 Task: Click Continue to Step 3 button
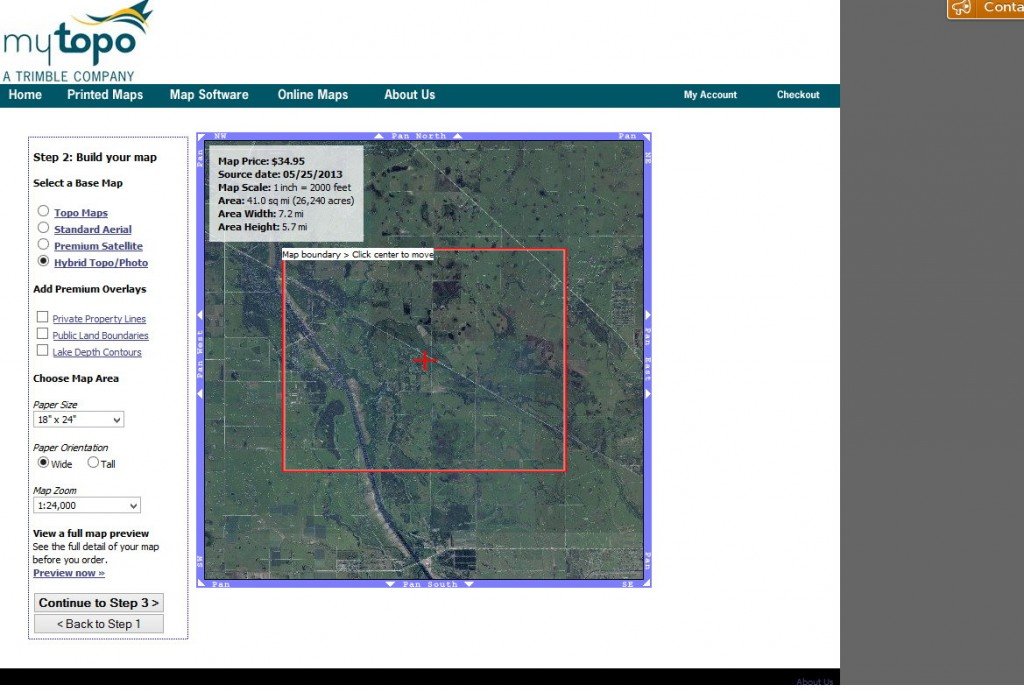pos(99,603)
